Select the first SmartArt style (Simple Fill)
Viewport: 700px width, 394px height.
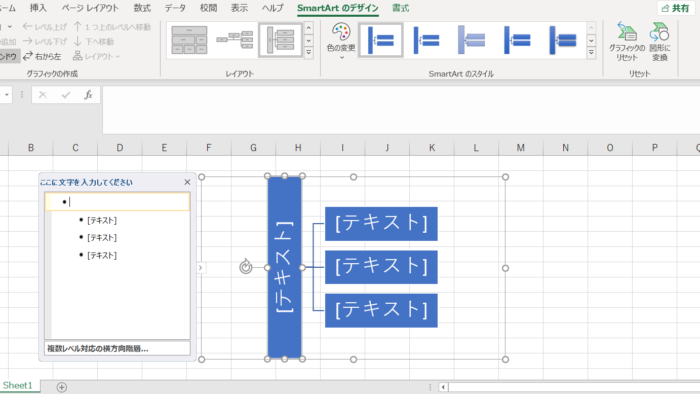point(381,41)
